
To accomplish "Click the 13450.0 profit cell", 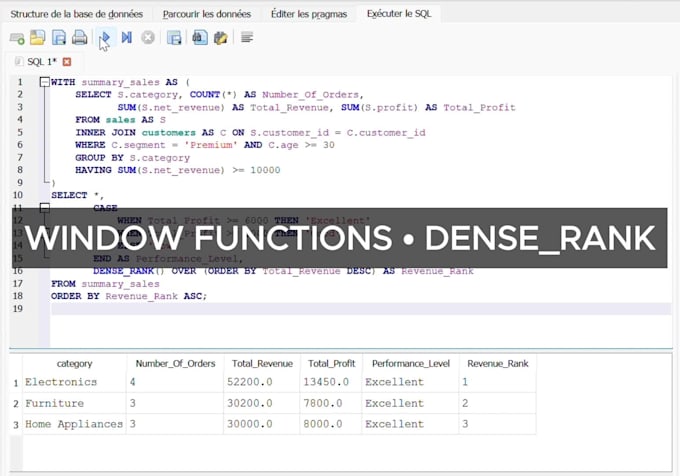I will coord(331,382).
